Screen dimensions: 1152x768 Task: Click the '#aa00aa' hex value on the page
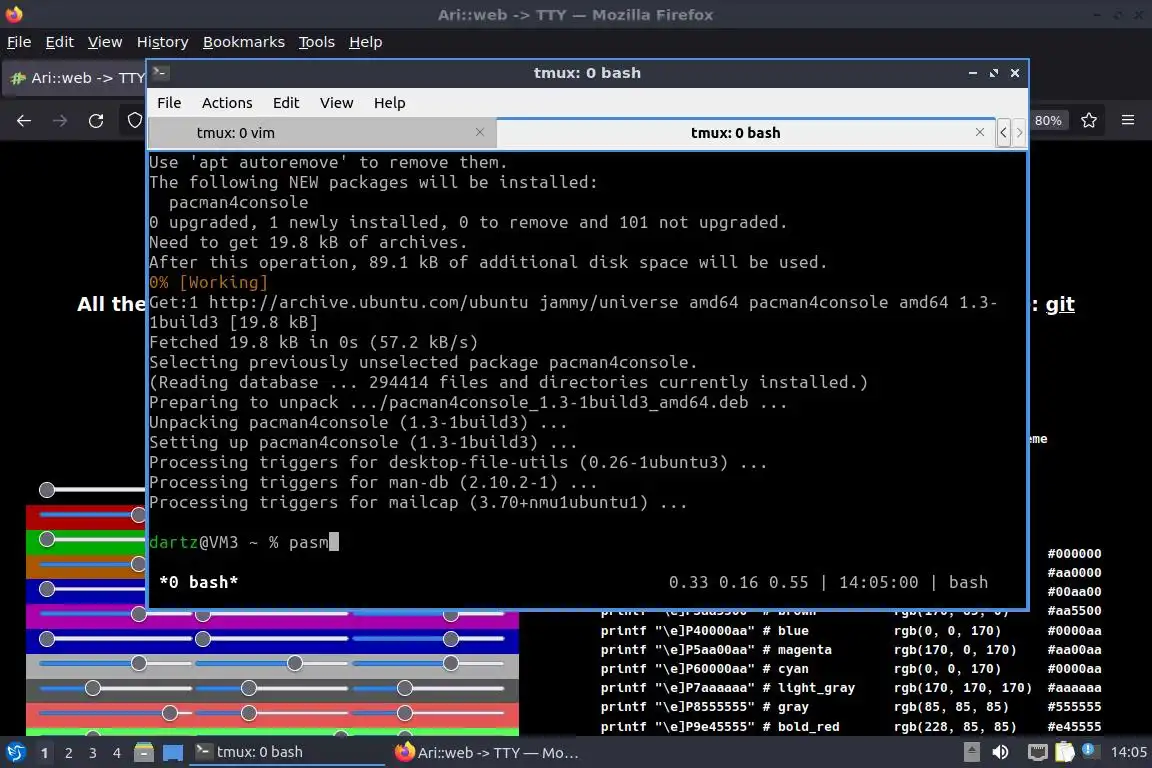1074,650
